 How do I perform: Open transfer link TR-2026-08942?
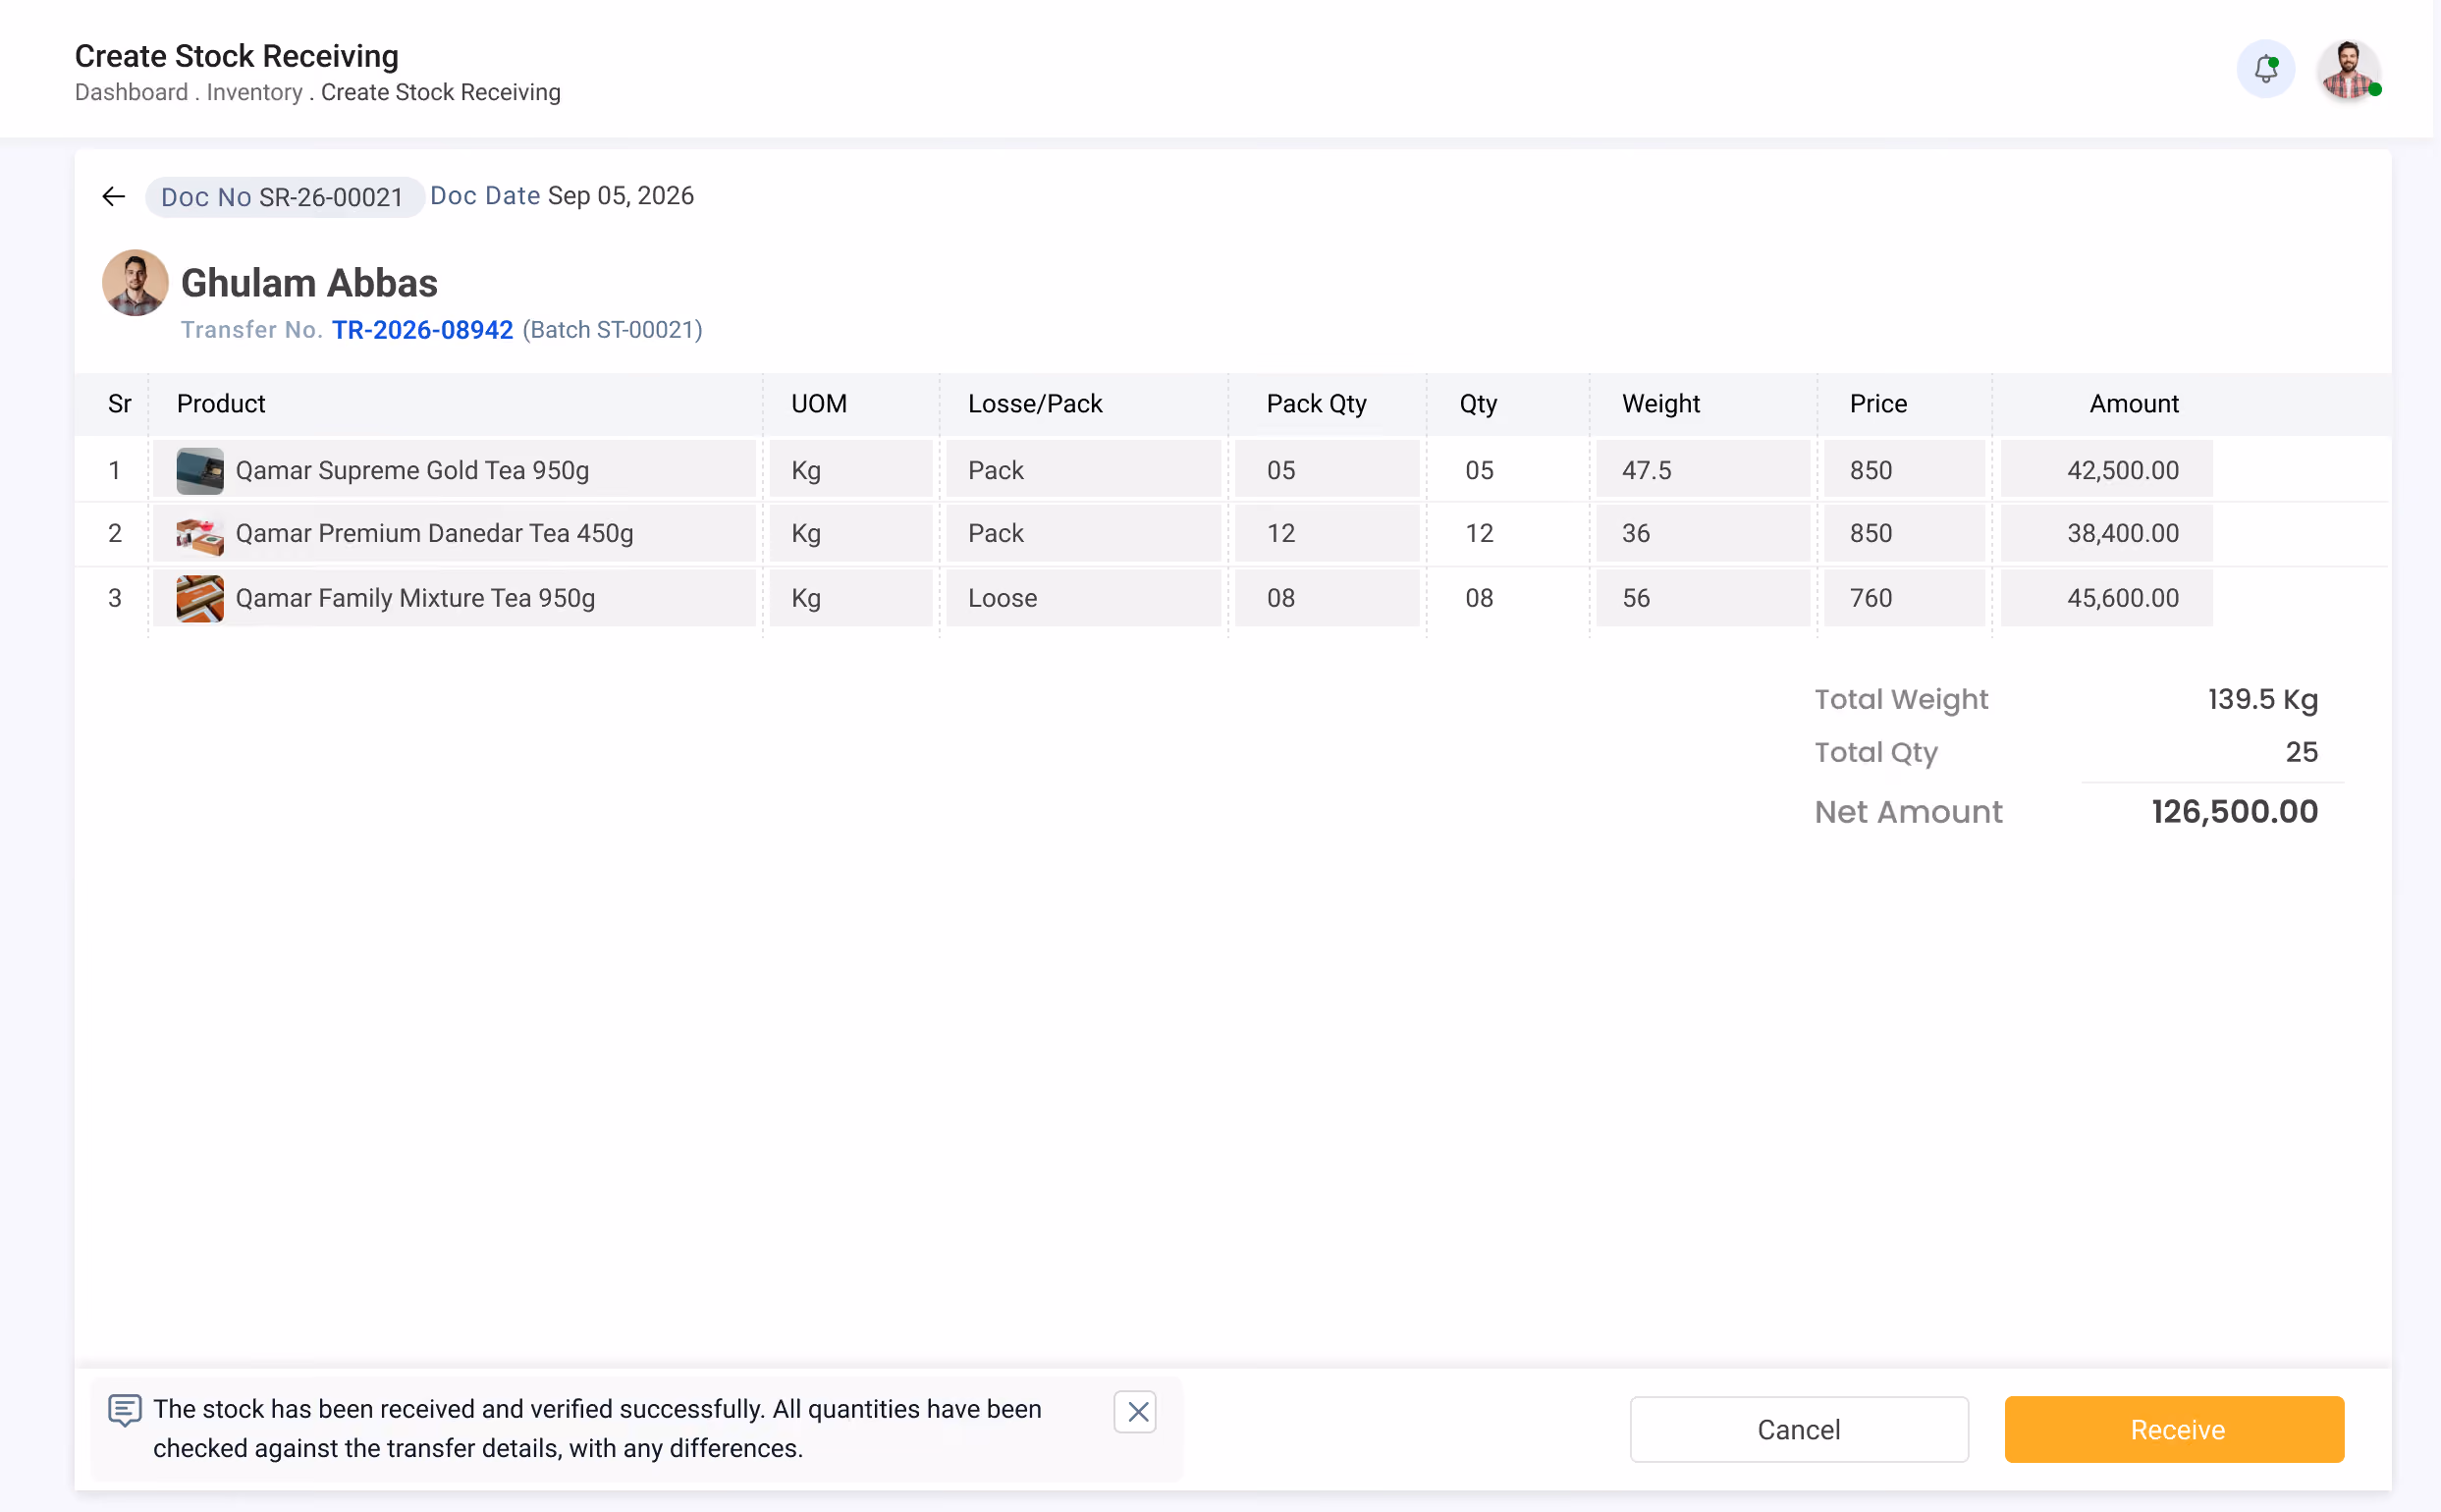(x=422, y=330)
